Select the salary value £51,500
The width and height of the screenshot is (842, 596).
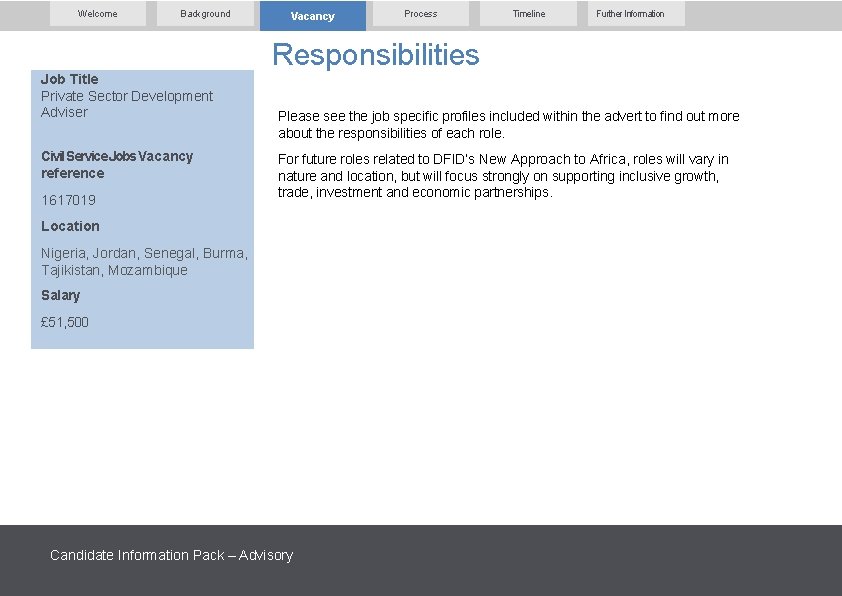[64, 322]
